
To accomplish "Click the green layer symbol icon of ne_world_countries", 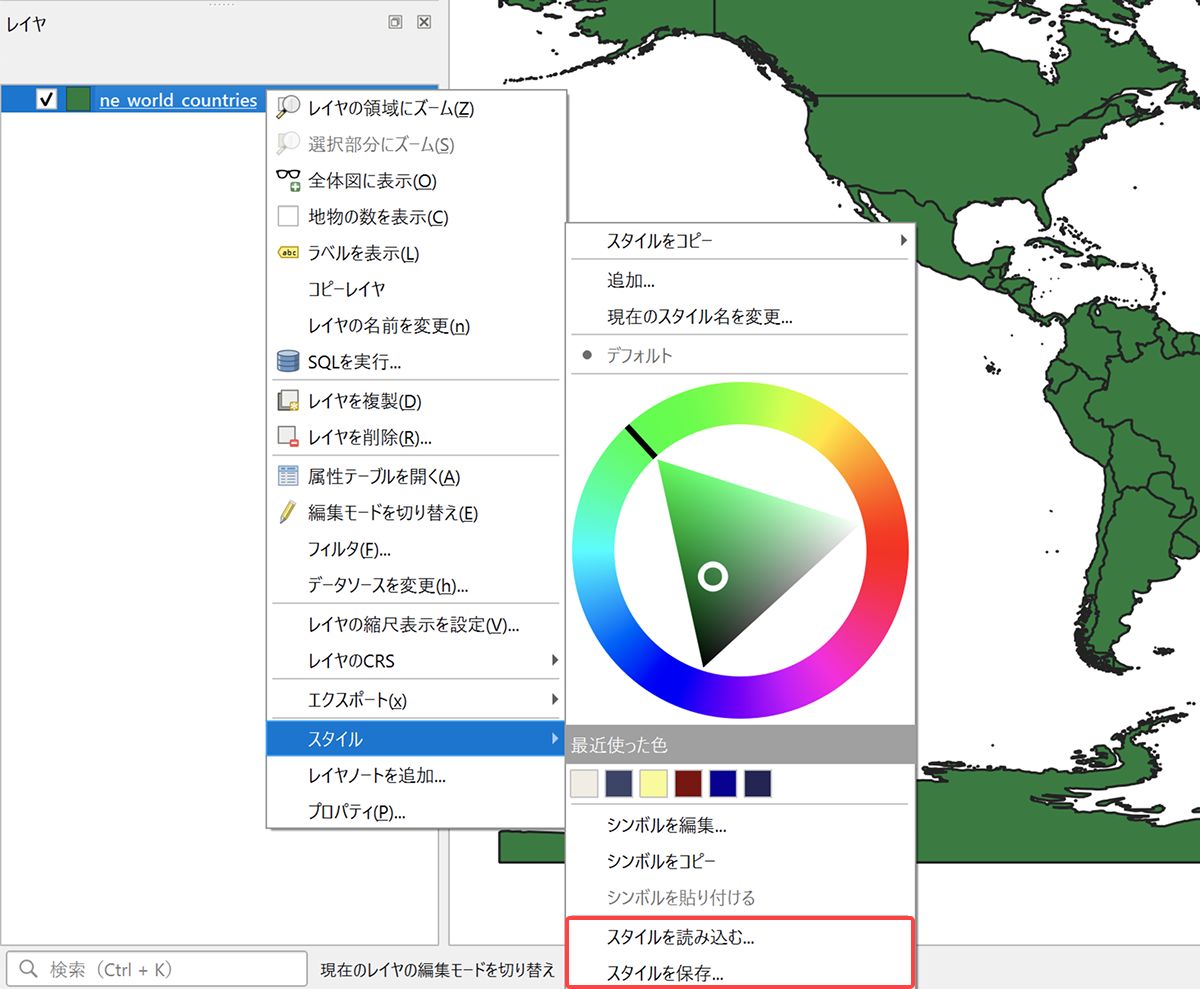I will click(78, 100).
